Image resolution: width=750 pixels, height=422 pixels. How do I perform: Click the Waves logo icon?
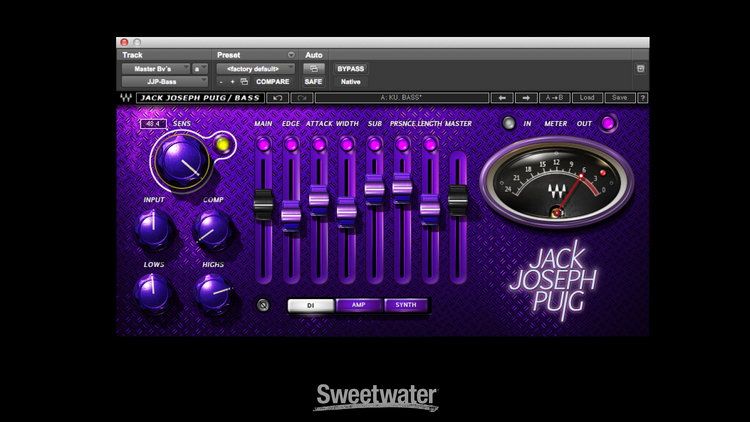(x=126, y=98)
